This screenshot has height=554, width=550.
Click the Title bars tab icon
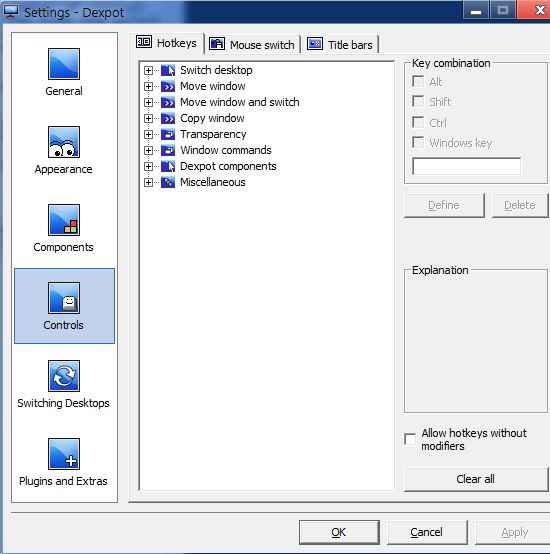coord(315,44)
